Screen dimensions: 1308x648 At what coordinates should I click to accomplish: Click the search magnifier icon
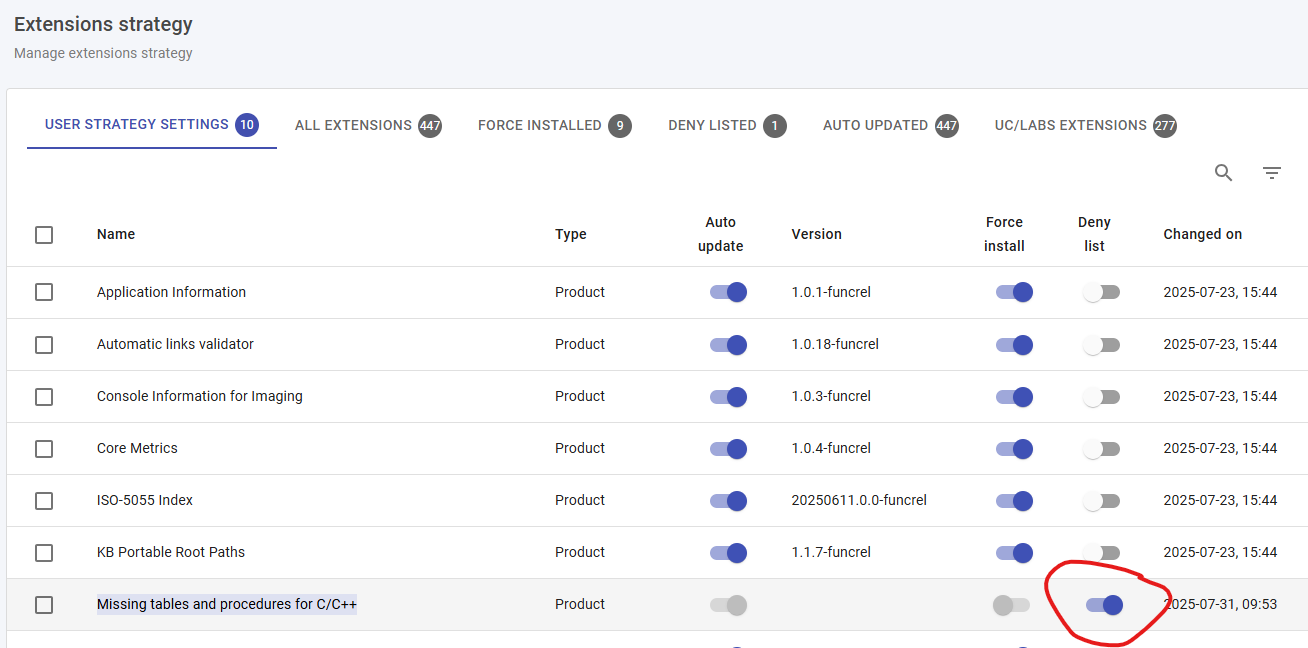pos(1223,173)
